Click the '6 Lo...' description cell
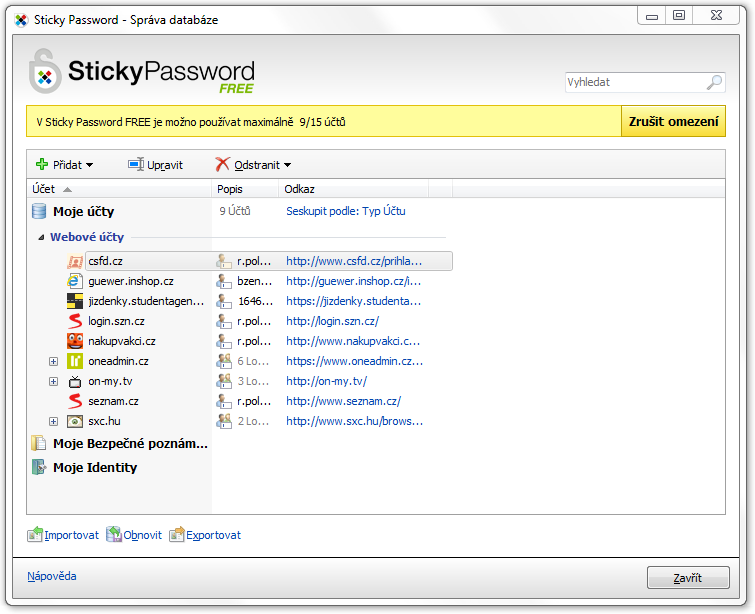Viewport: 755px width, 614px height. click(253, 361)
